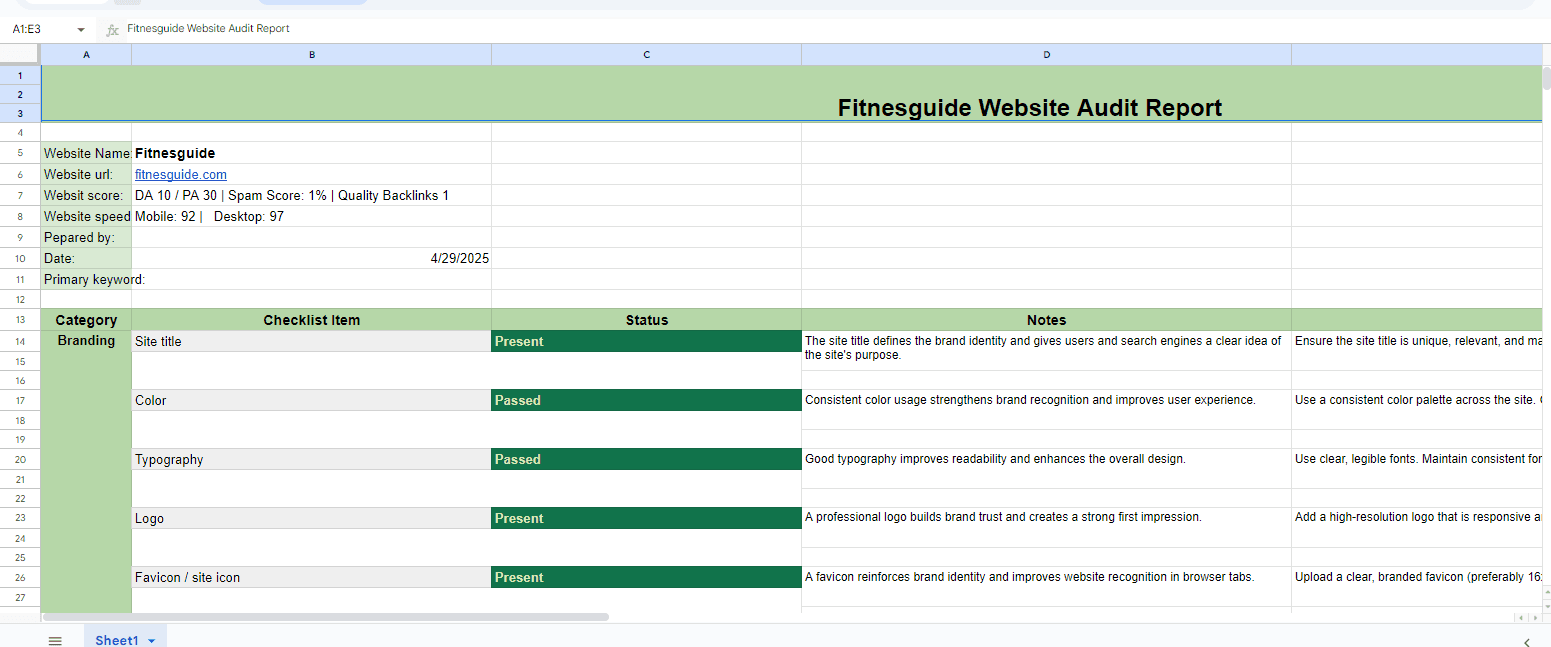Select the 'Color' checklist cell

coord(311,400)
